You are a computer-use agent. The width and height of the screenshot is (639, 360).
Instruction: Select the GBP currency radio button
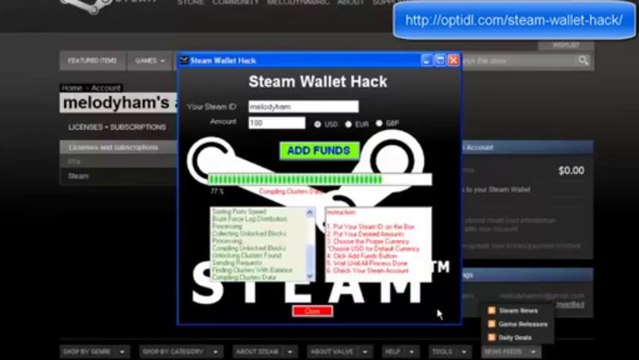coord(379,123)
